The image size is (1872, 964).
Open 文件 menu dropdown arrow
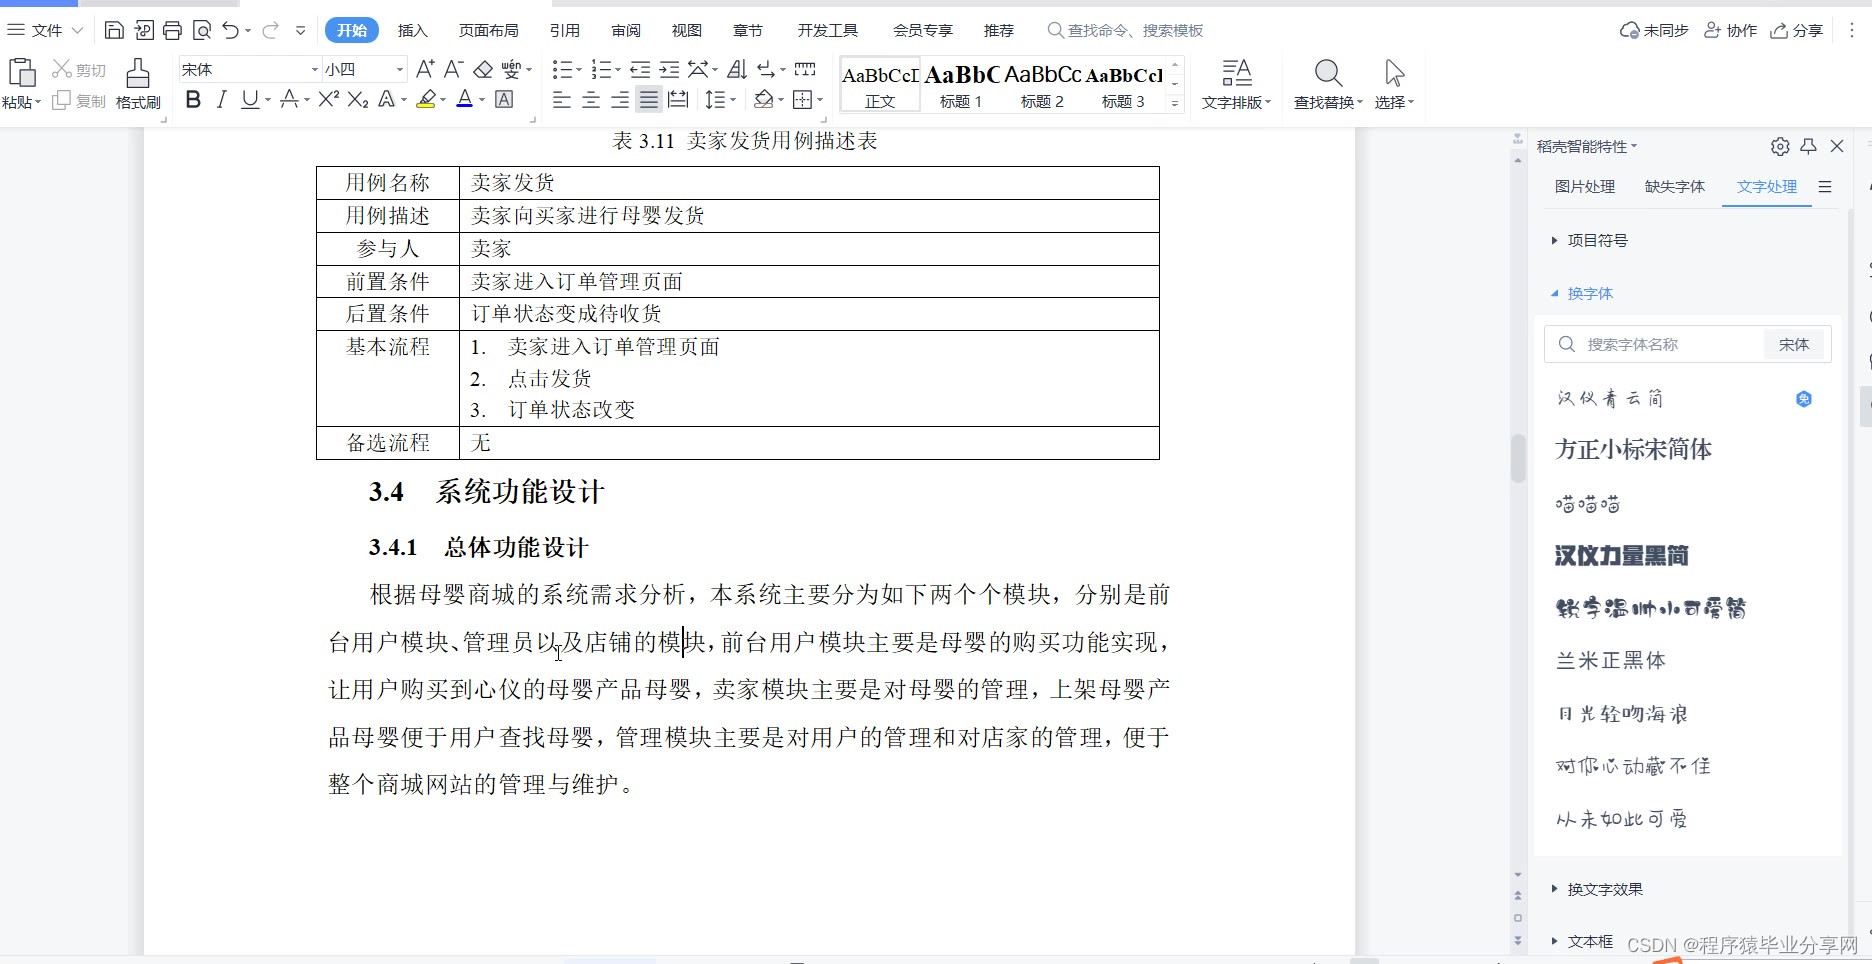(x=77, y=30)
